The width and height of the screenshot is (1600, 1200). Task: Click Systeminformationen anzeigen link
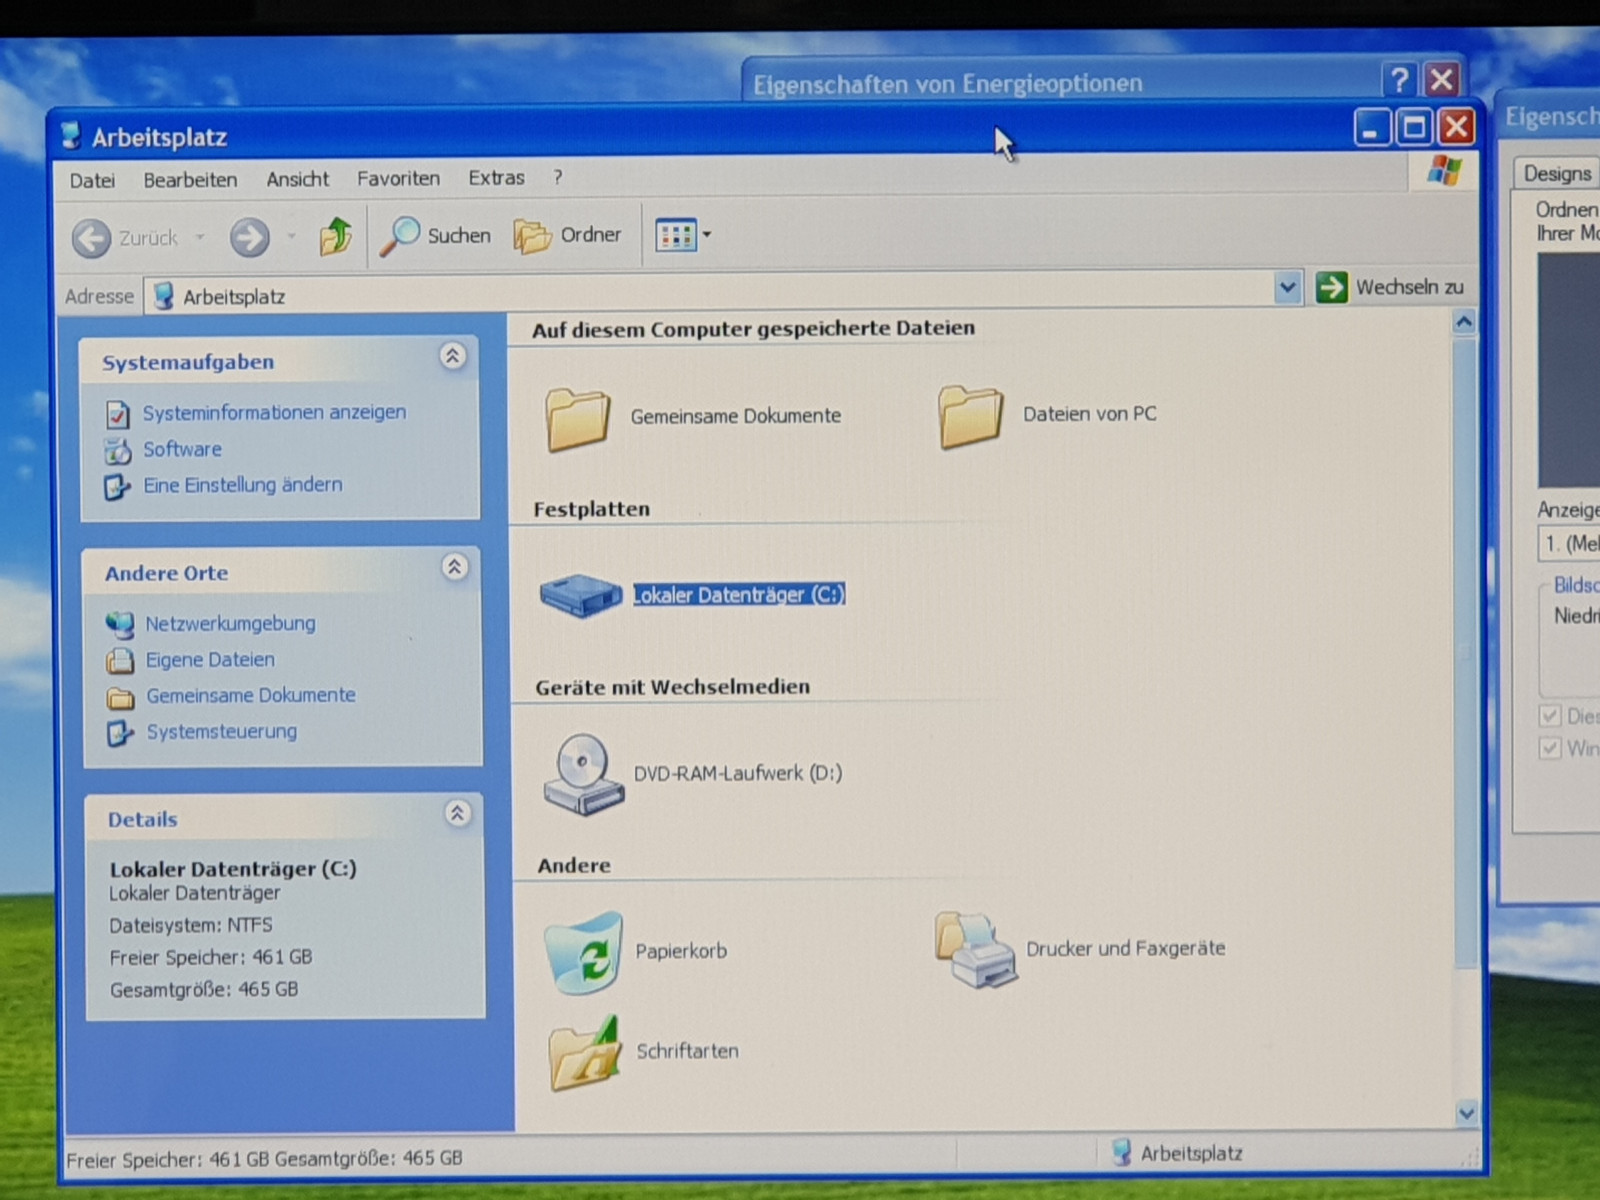point(274,412)
